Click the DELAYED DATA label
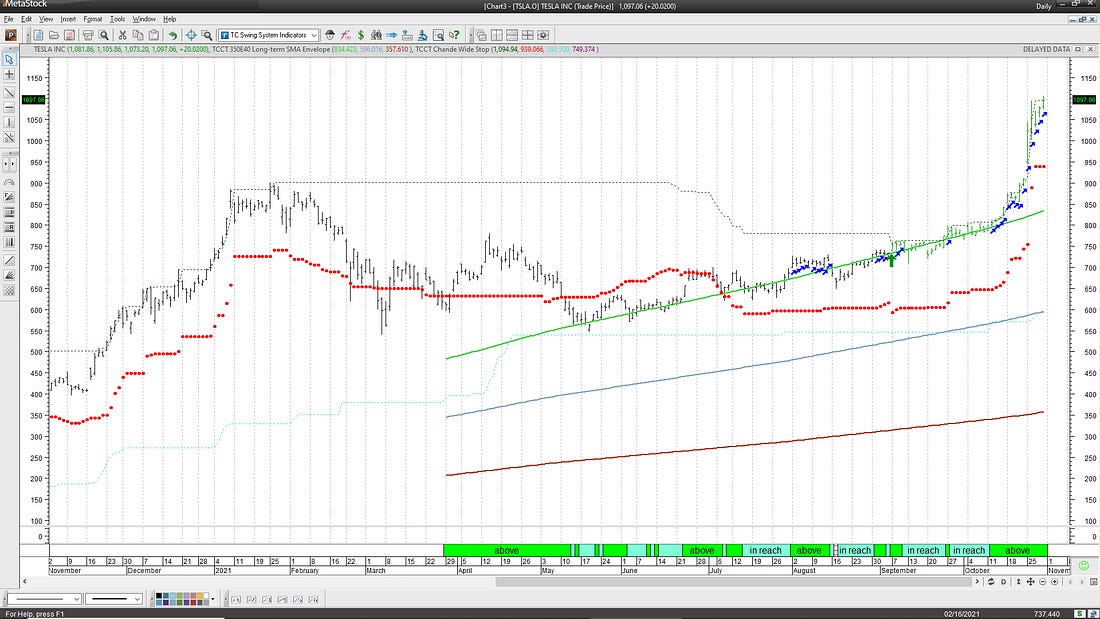Viewport: 1100px width, 619px height. (1046, 49)
